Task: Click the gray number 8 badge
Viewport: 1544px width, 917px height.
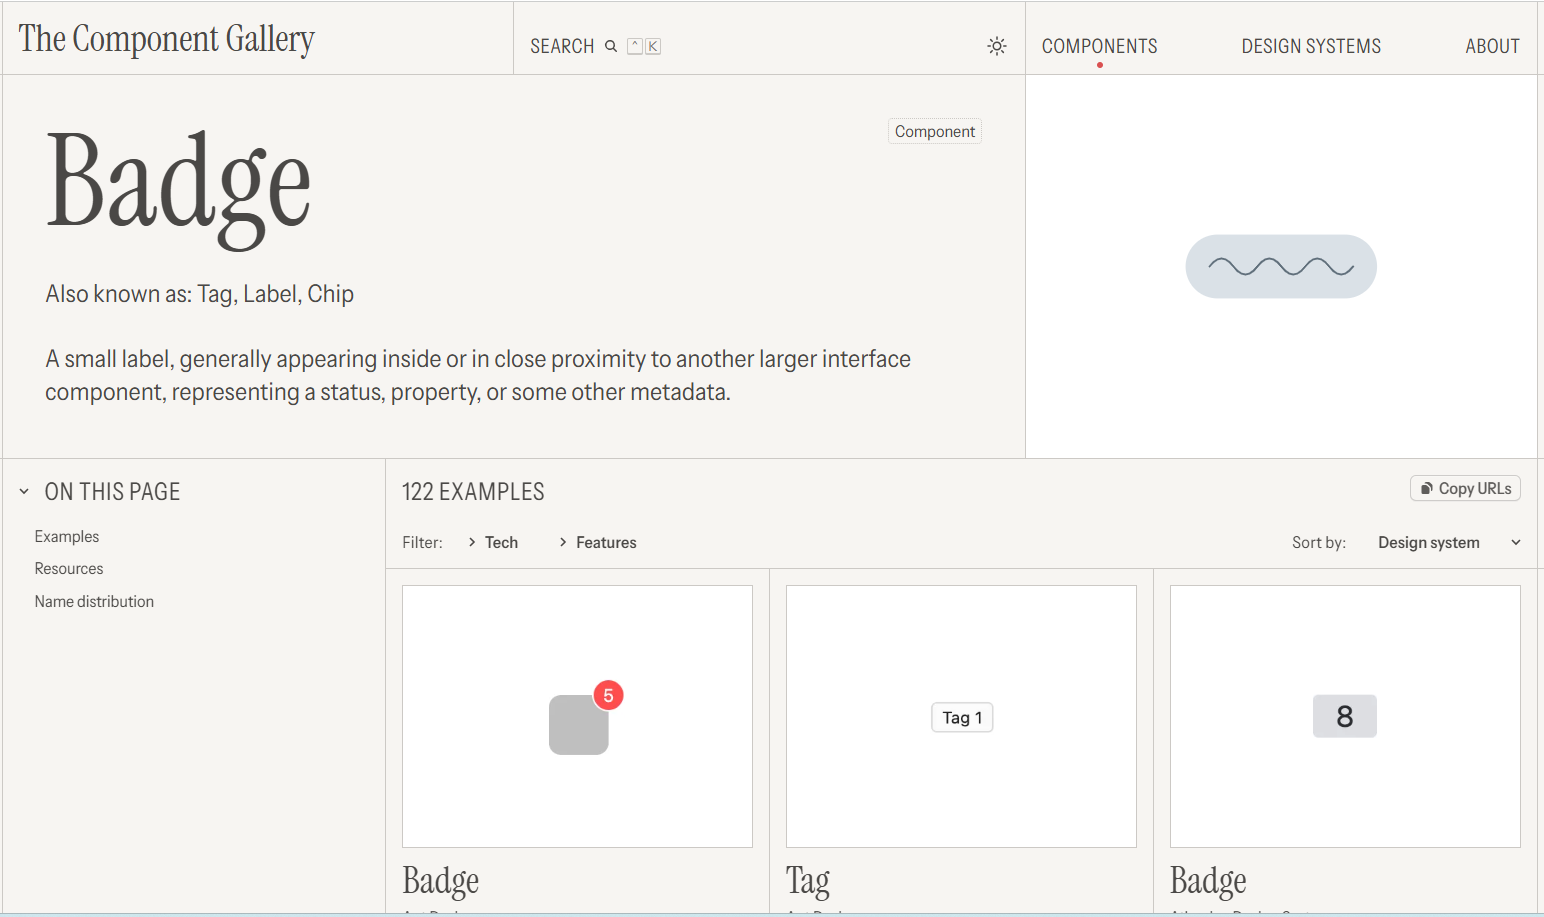Action: point(1344,716)
